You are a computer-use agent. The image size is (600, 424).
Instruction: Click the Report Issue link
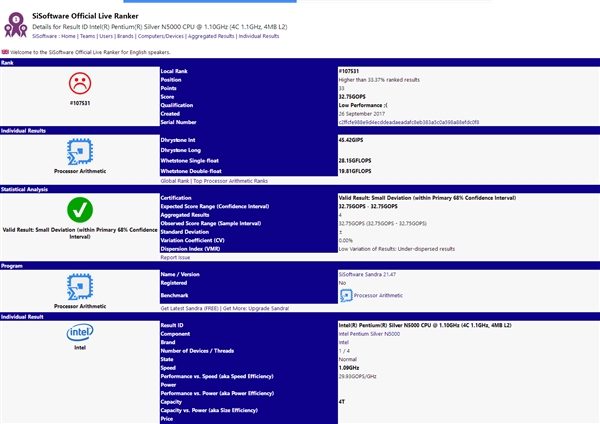tap(175, 257)
